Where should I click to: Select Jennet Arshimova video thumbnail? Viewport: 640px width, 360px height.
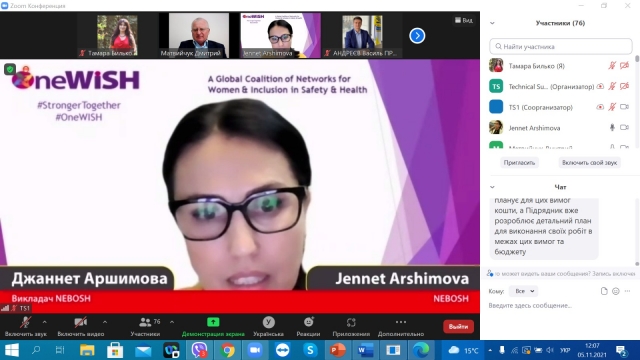(x=280, y=36)
